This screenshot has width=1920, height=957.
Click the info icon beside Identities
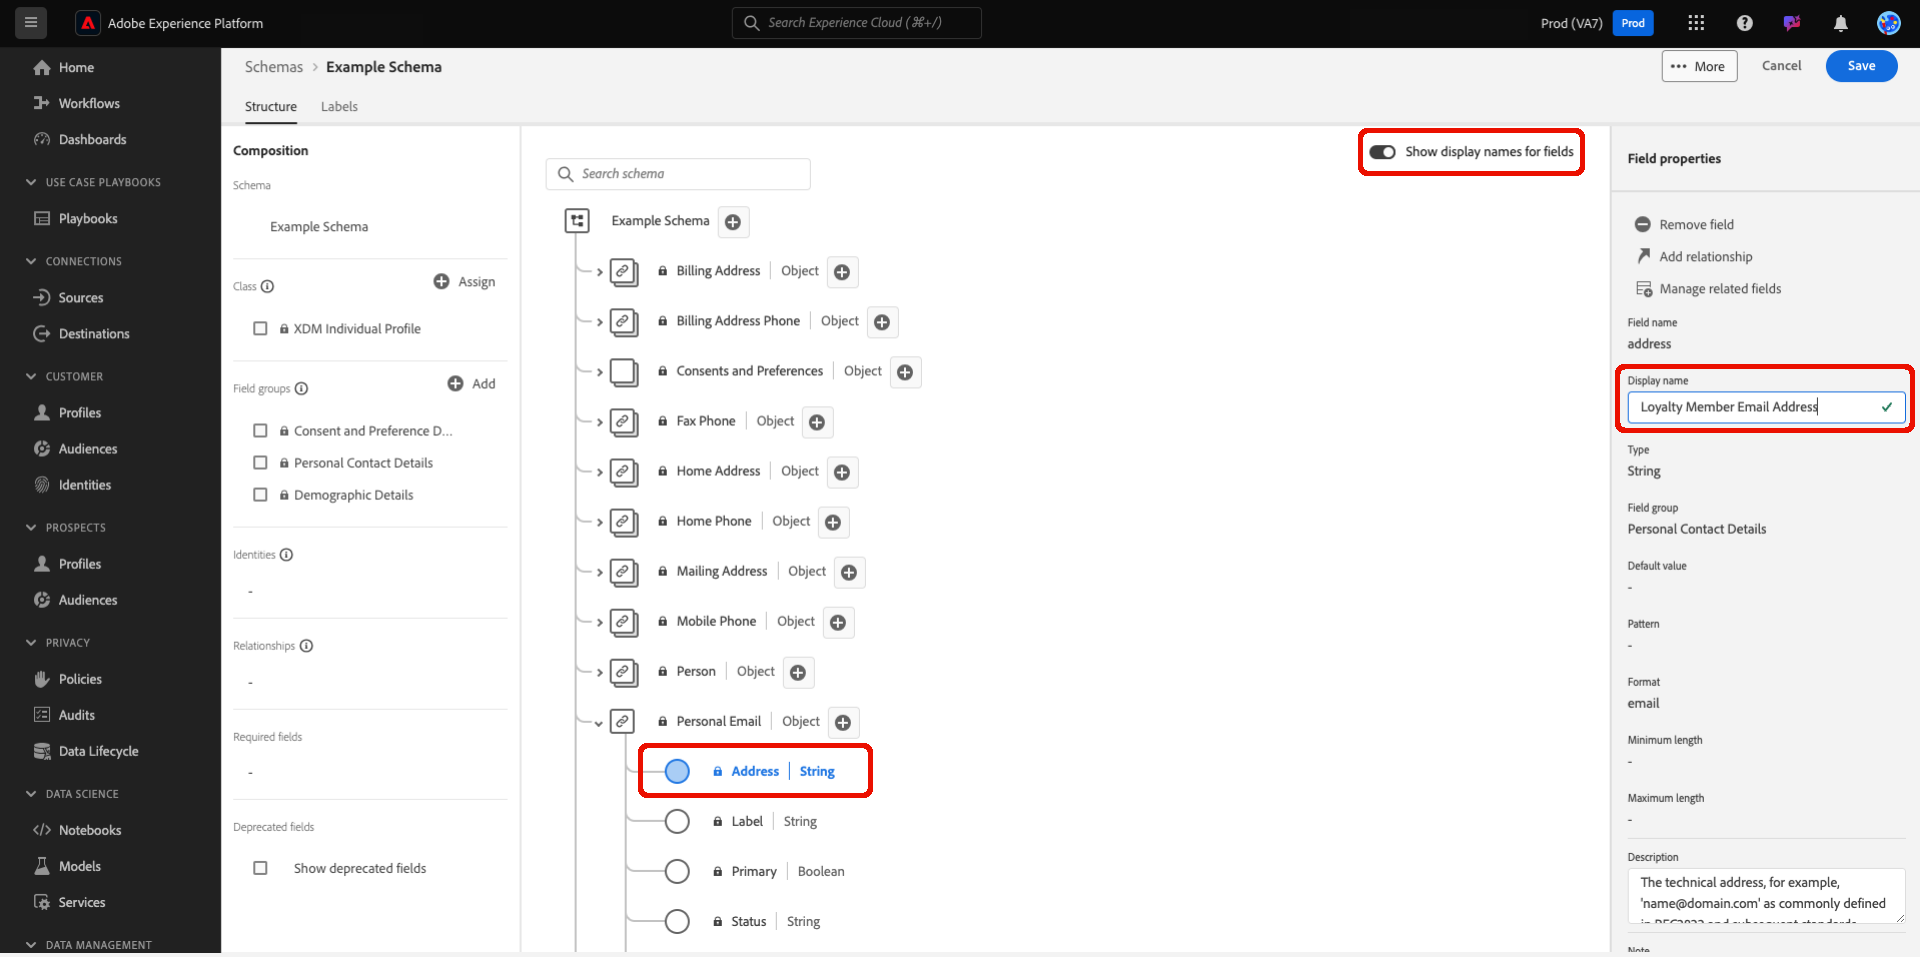pyautogui.click(x=286, y=554)
